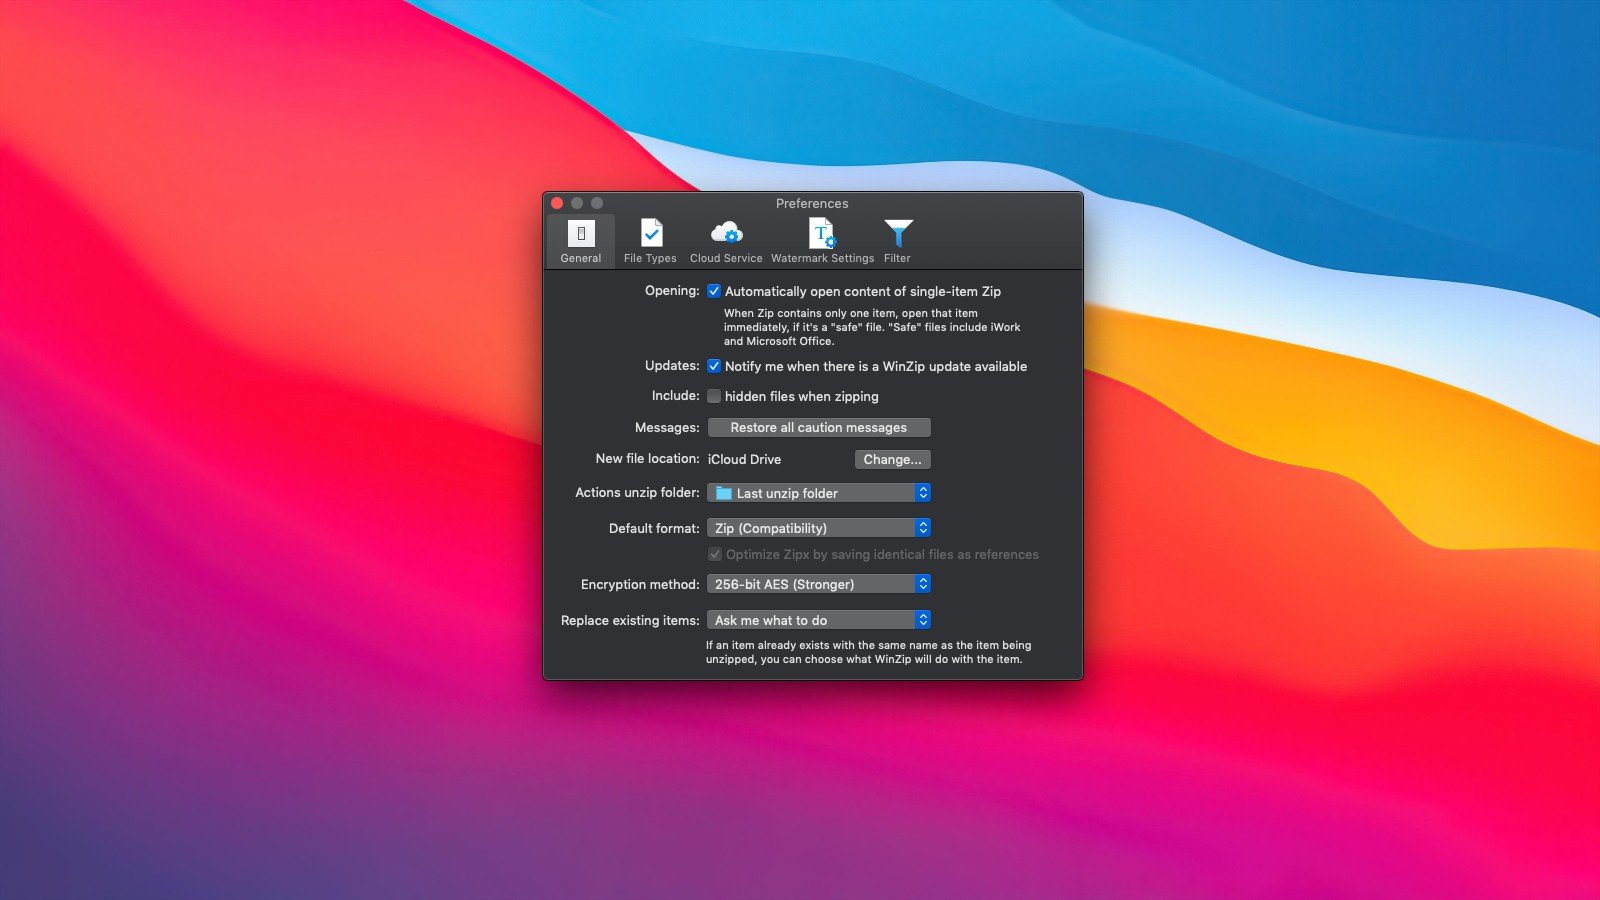Expand the Replace existing items dropdown
The image size is (1600, 900).
(x=819, y=620)
